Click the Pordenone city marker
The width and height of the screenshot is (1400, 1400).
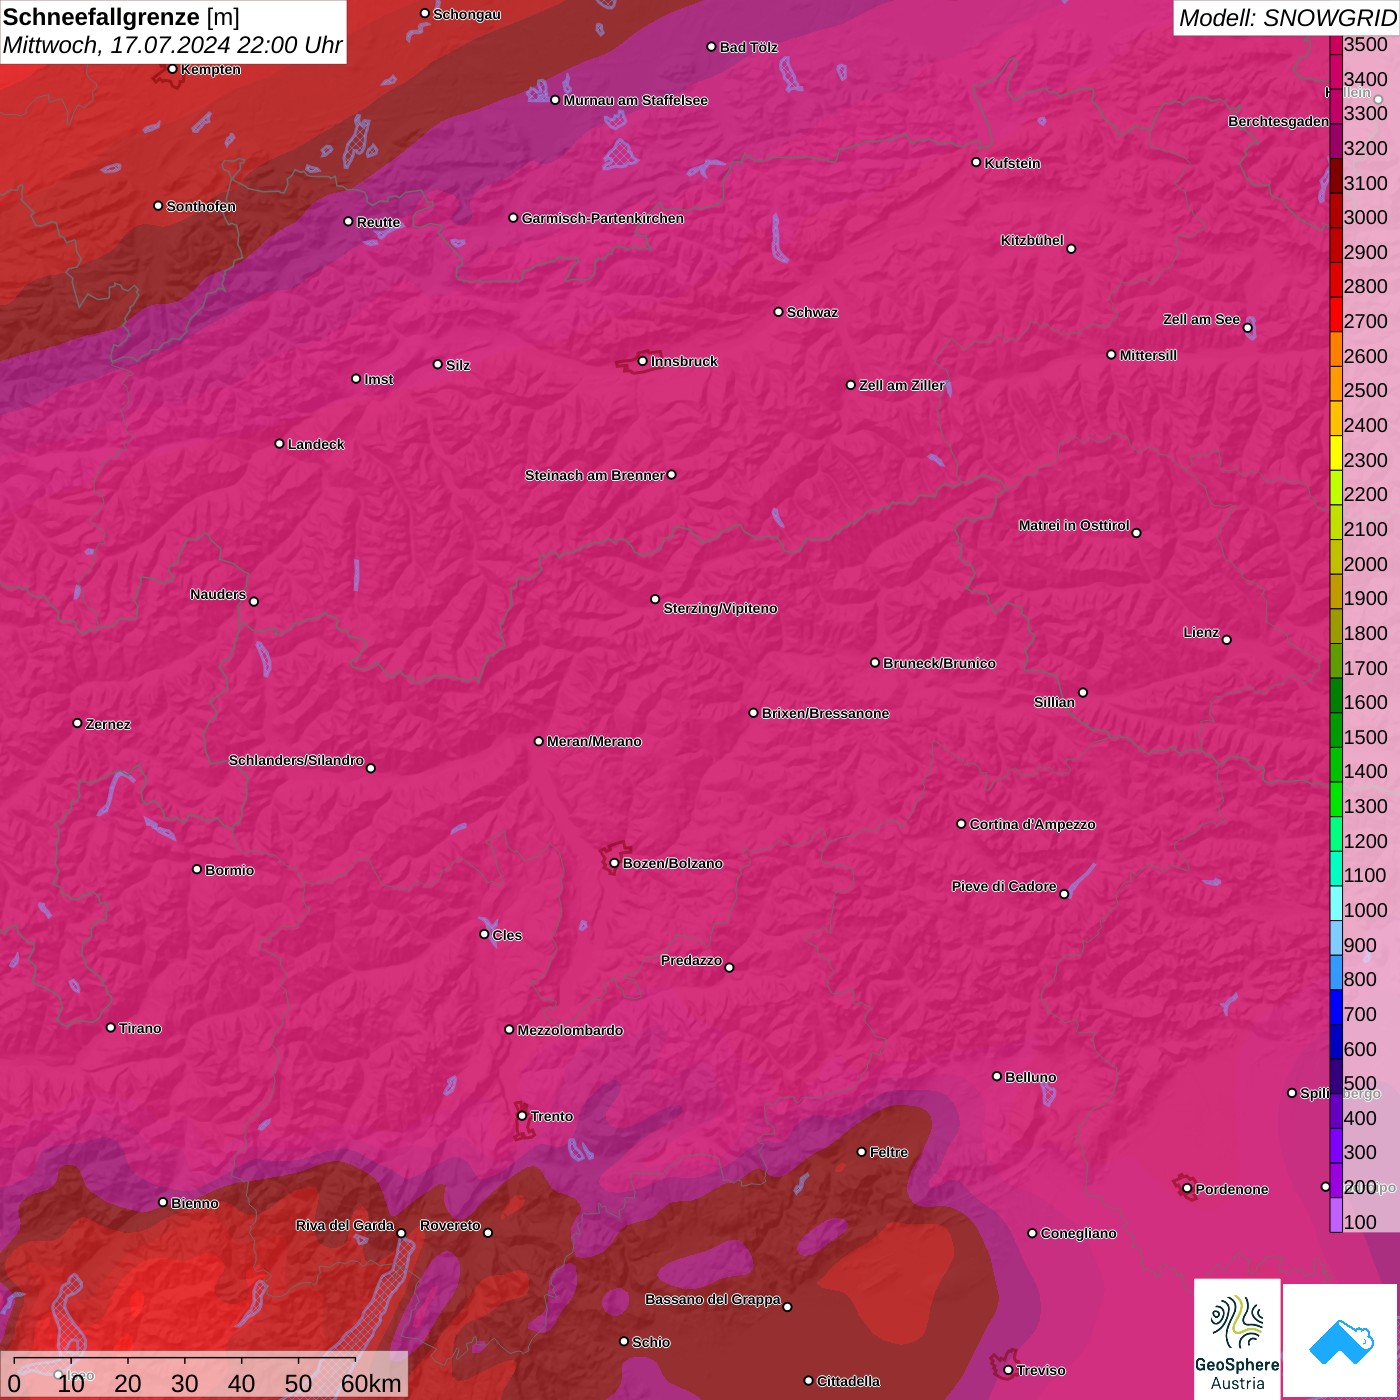[x=1187, y=1188]
